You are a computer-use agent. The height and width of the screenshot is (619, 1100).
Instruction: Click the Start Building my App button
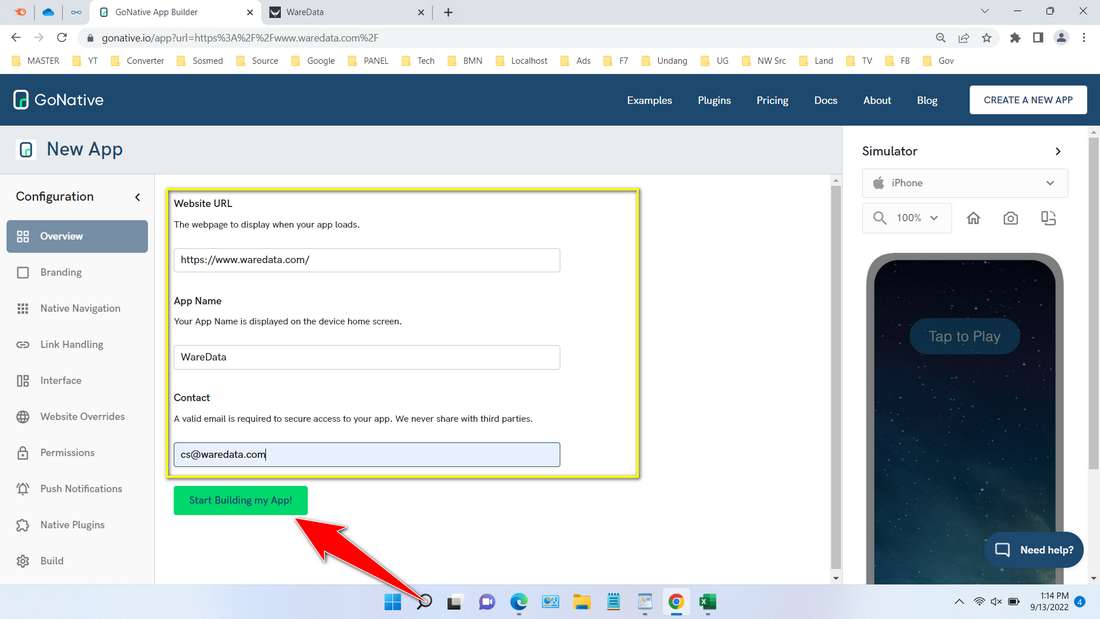240,500
